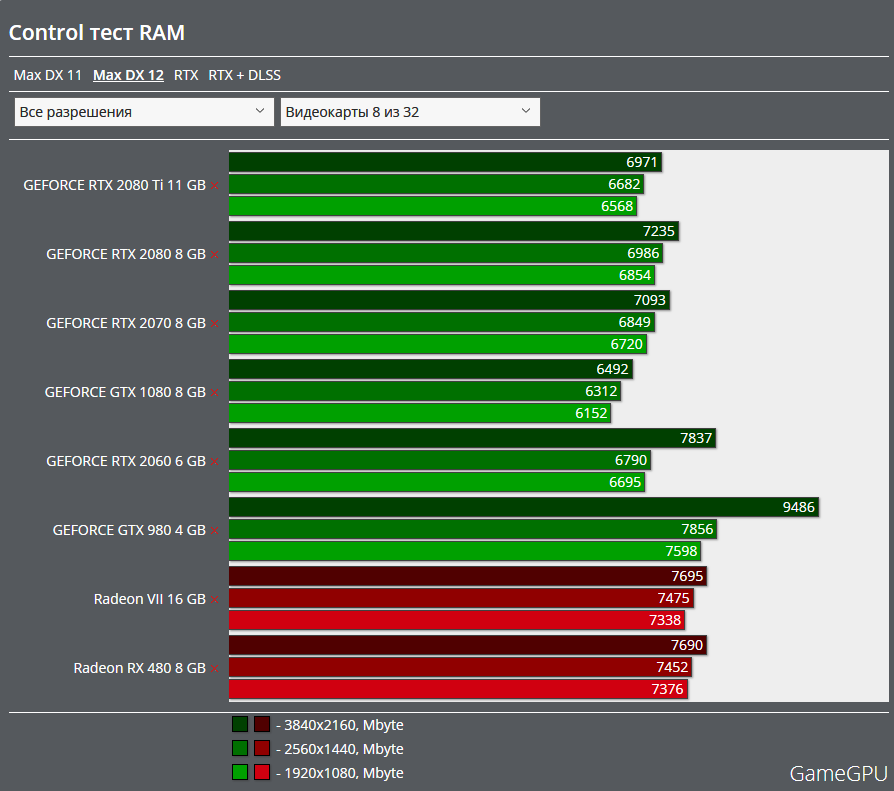Click the '1920x1080, Mbyte' legend text
Screen dimensions: 894x791
coord(344,773)
